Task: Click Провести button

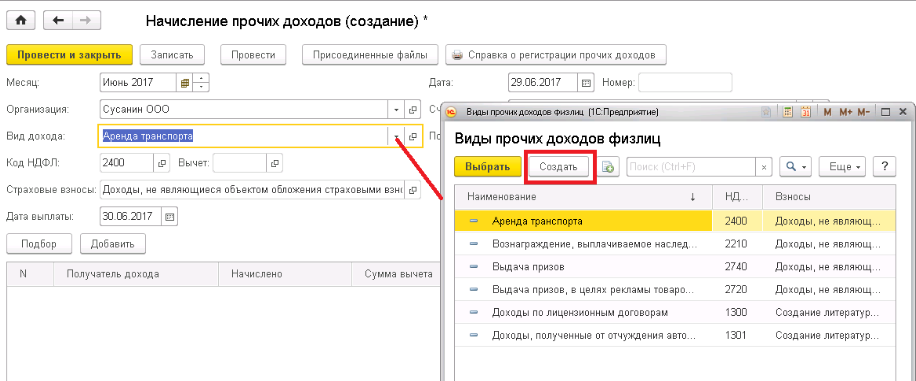Action: click(253, 55)
